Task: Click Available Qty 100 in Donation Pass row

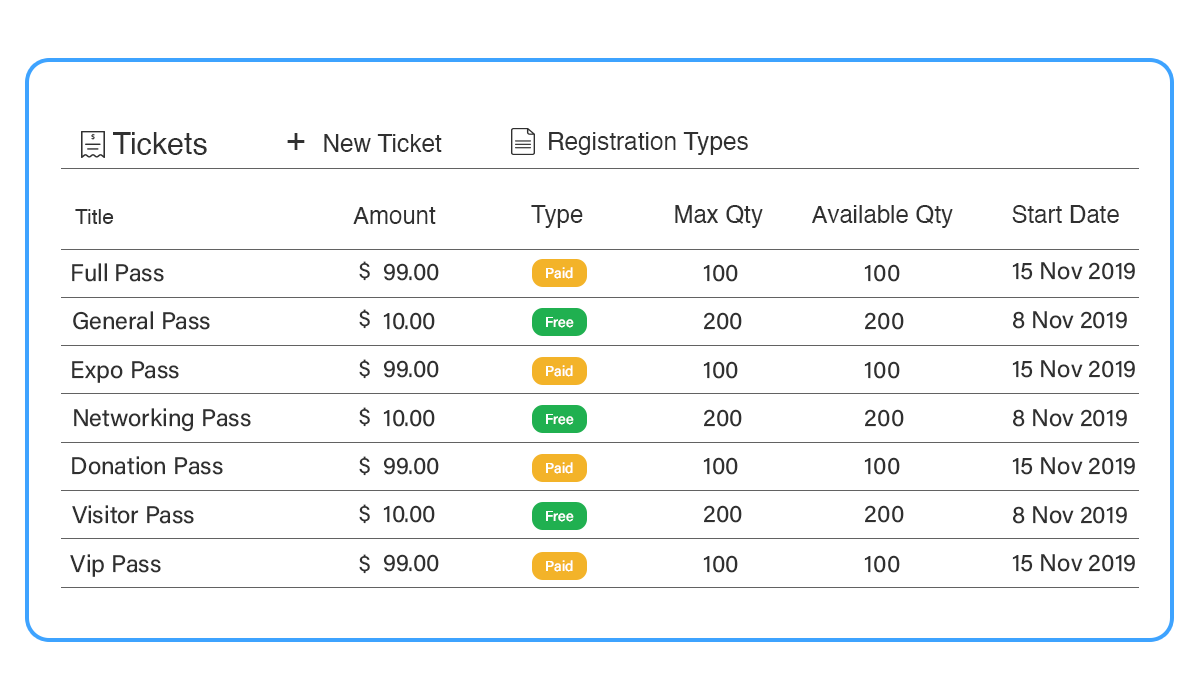Action: (x=882, y=466)
